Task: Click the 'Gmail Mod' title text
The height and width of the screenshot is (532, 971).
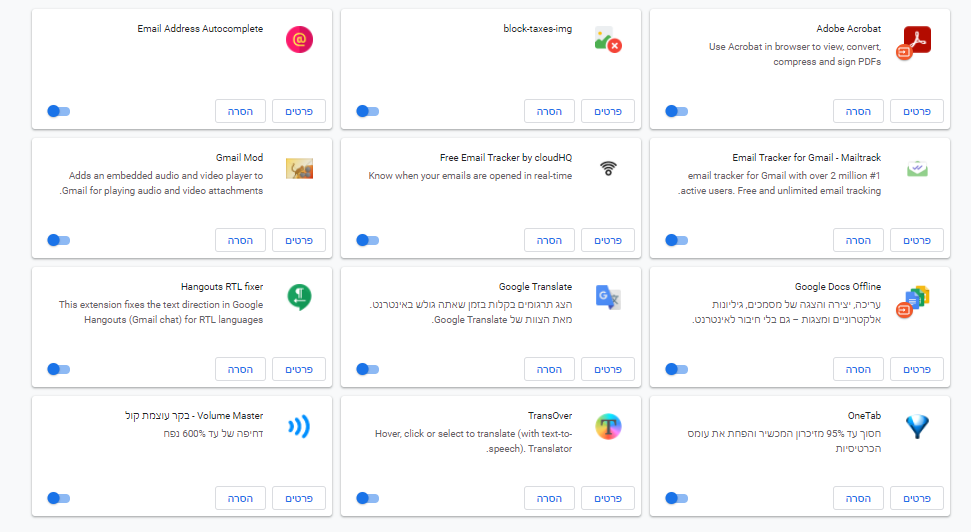Action: 239,158
